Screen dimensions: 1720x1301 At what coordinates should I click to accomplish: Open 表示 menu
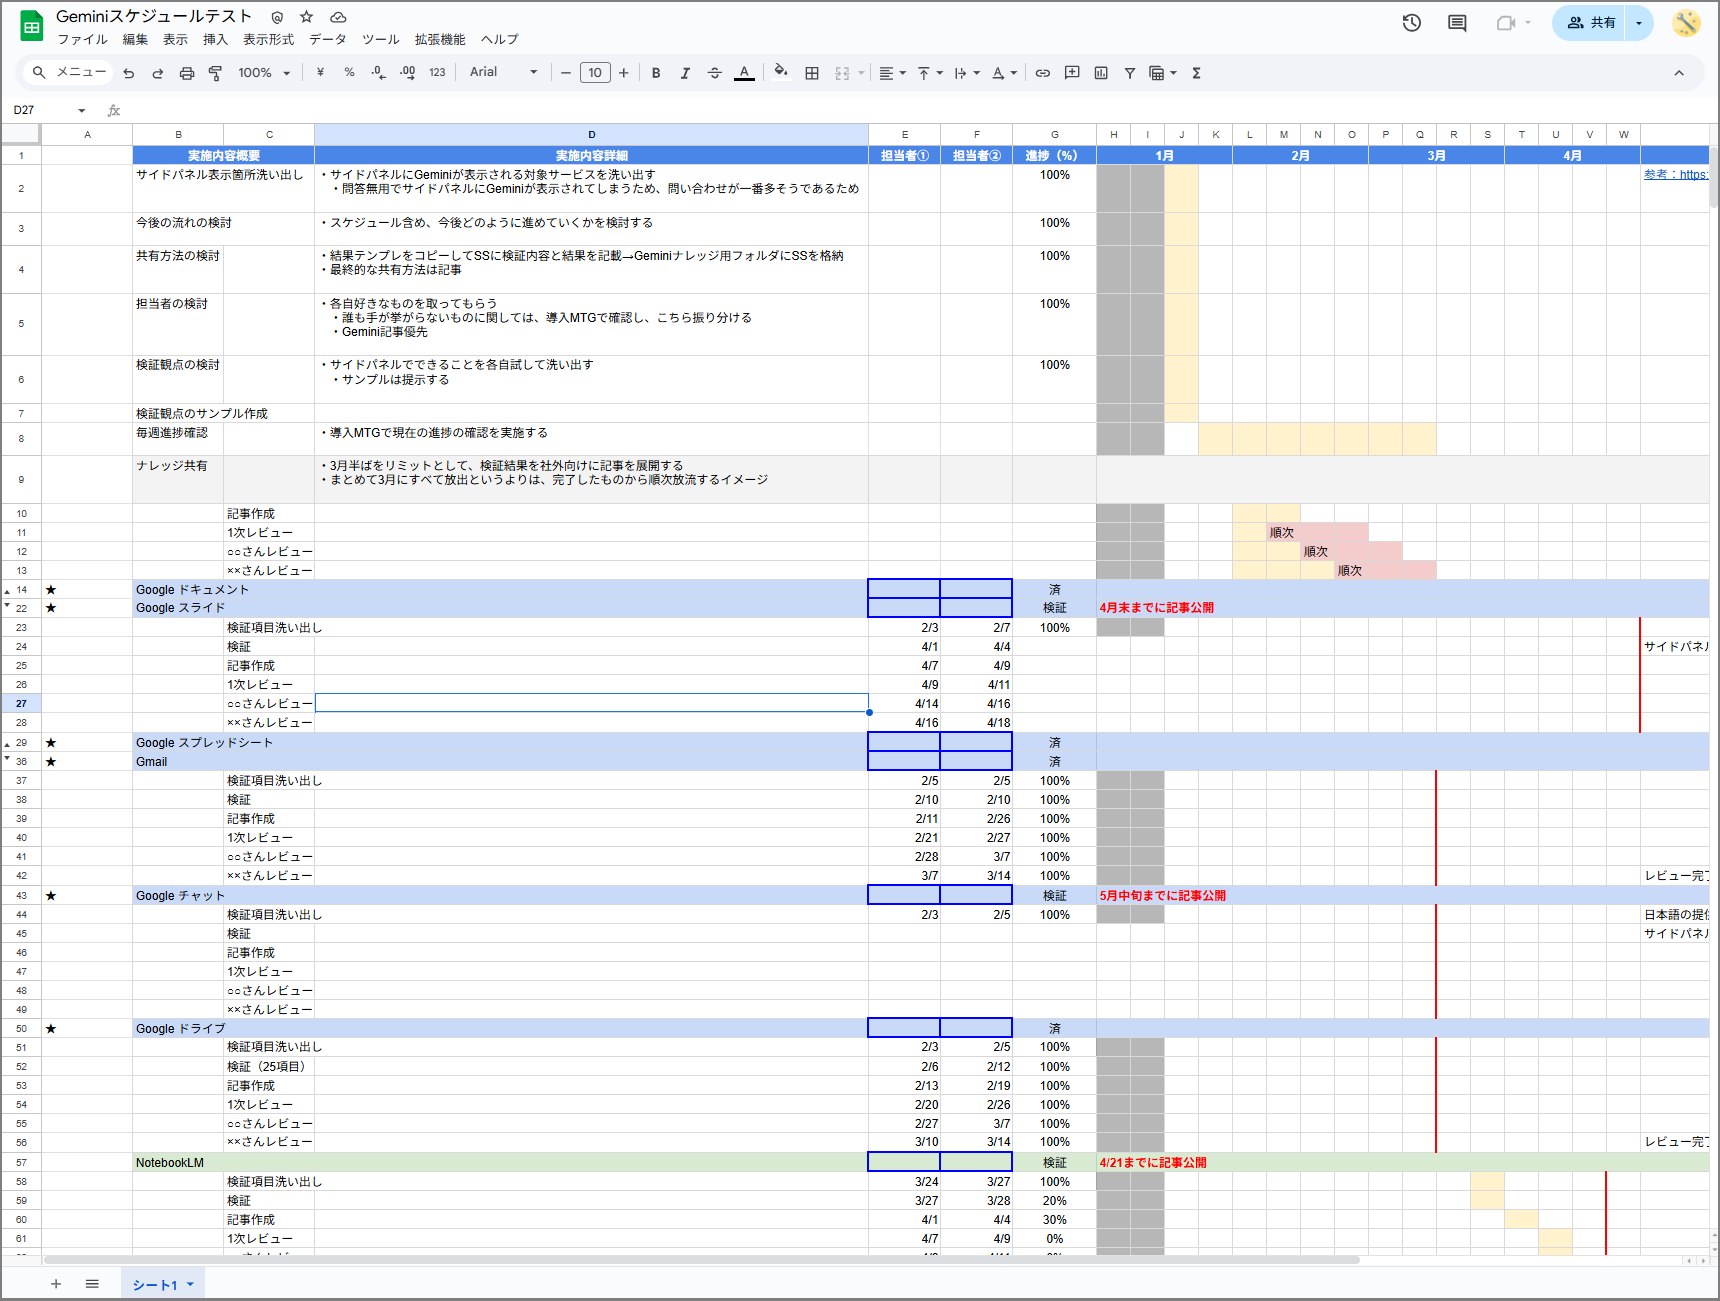pos(175,39)
